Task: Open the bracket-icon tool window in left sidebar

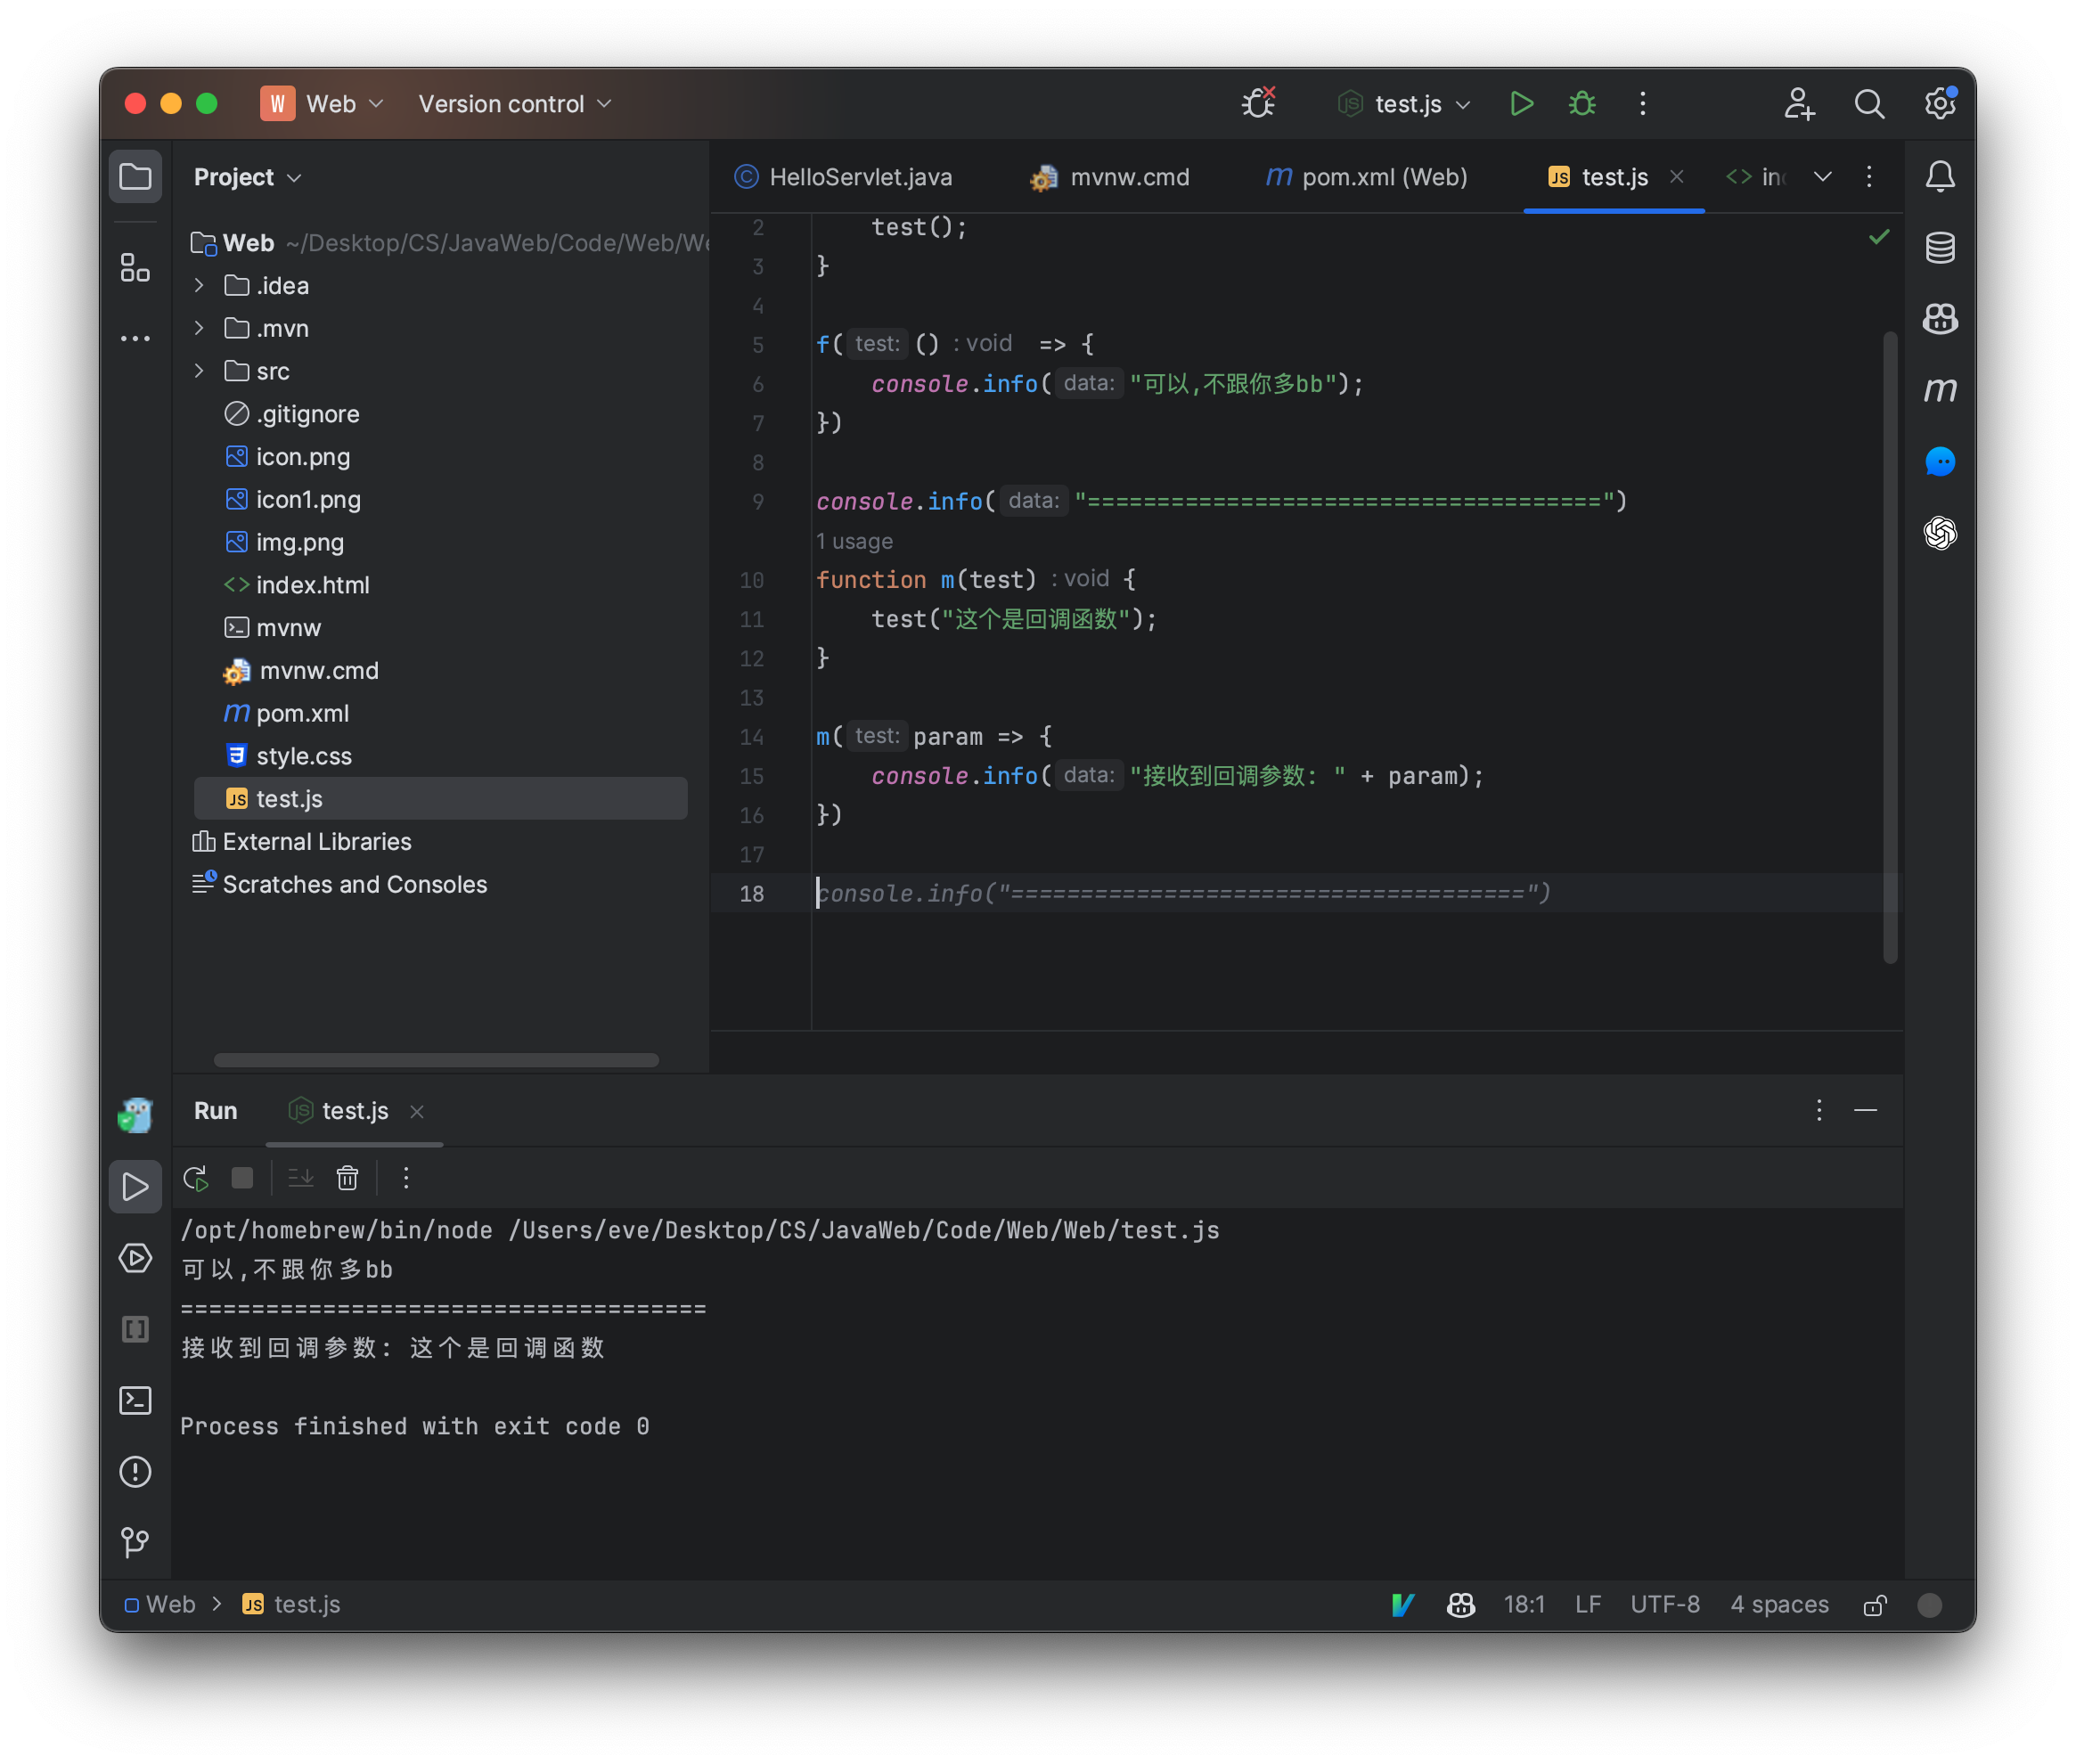Action: (135, 1329)
